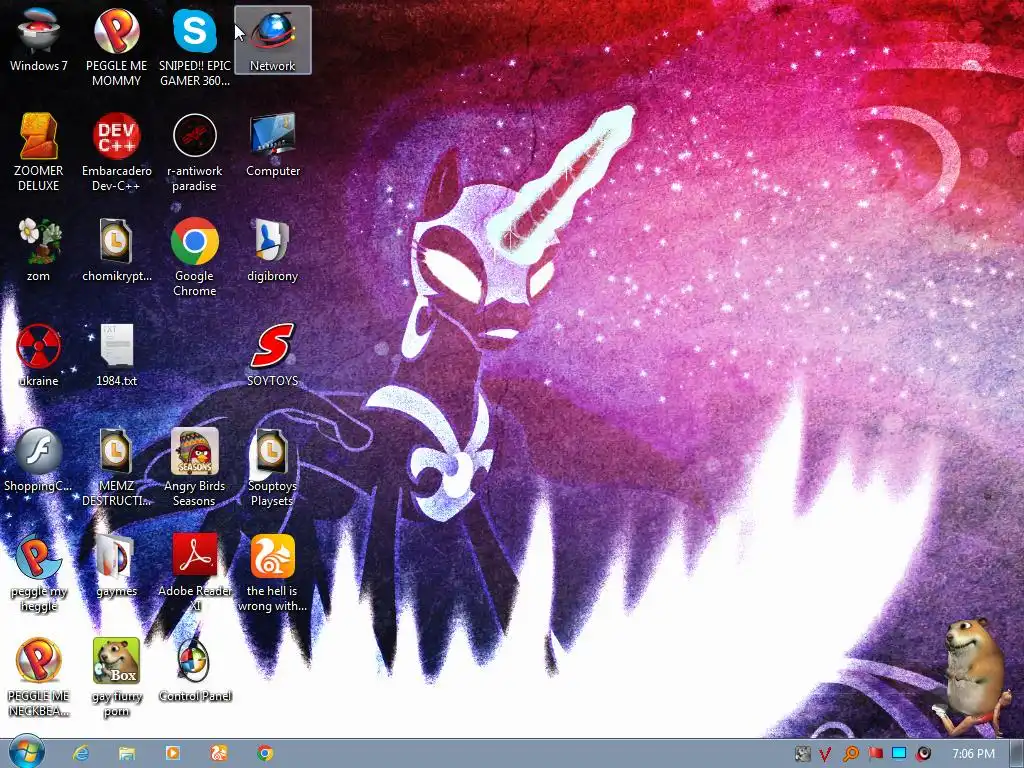Click the network monitor tray icon
The height and width of the screenshot is (768, 1024).
(x=899, y=754)
